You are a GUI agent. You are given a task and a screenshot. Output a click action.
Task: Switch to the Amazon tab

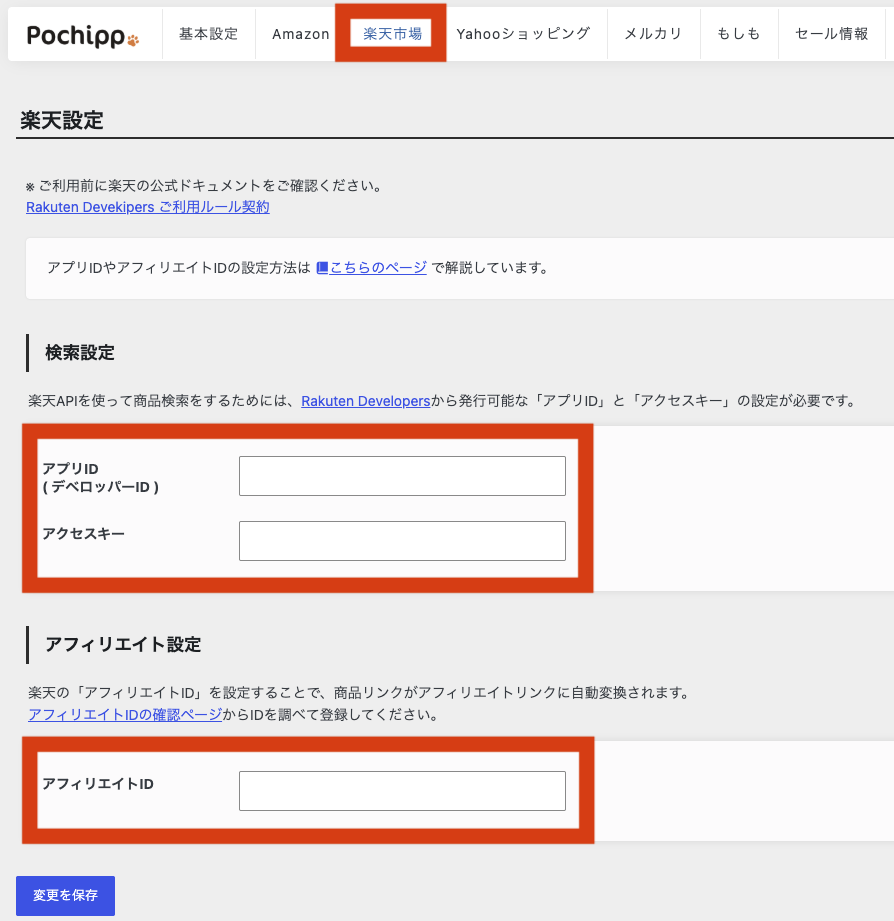coord(301,34)
